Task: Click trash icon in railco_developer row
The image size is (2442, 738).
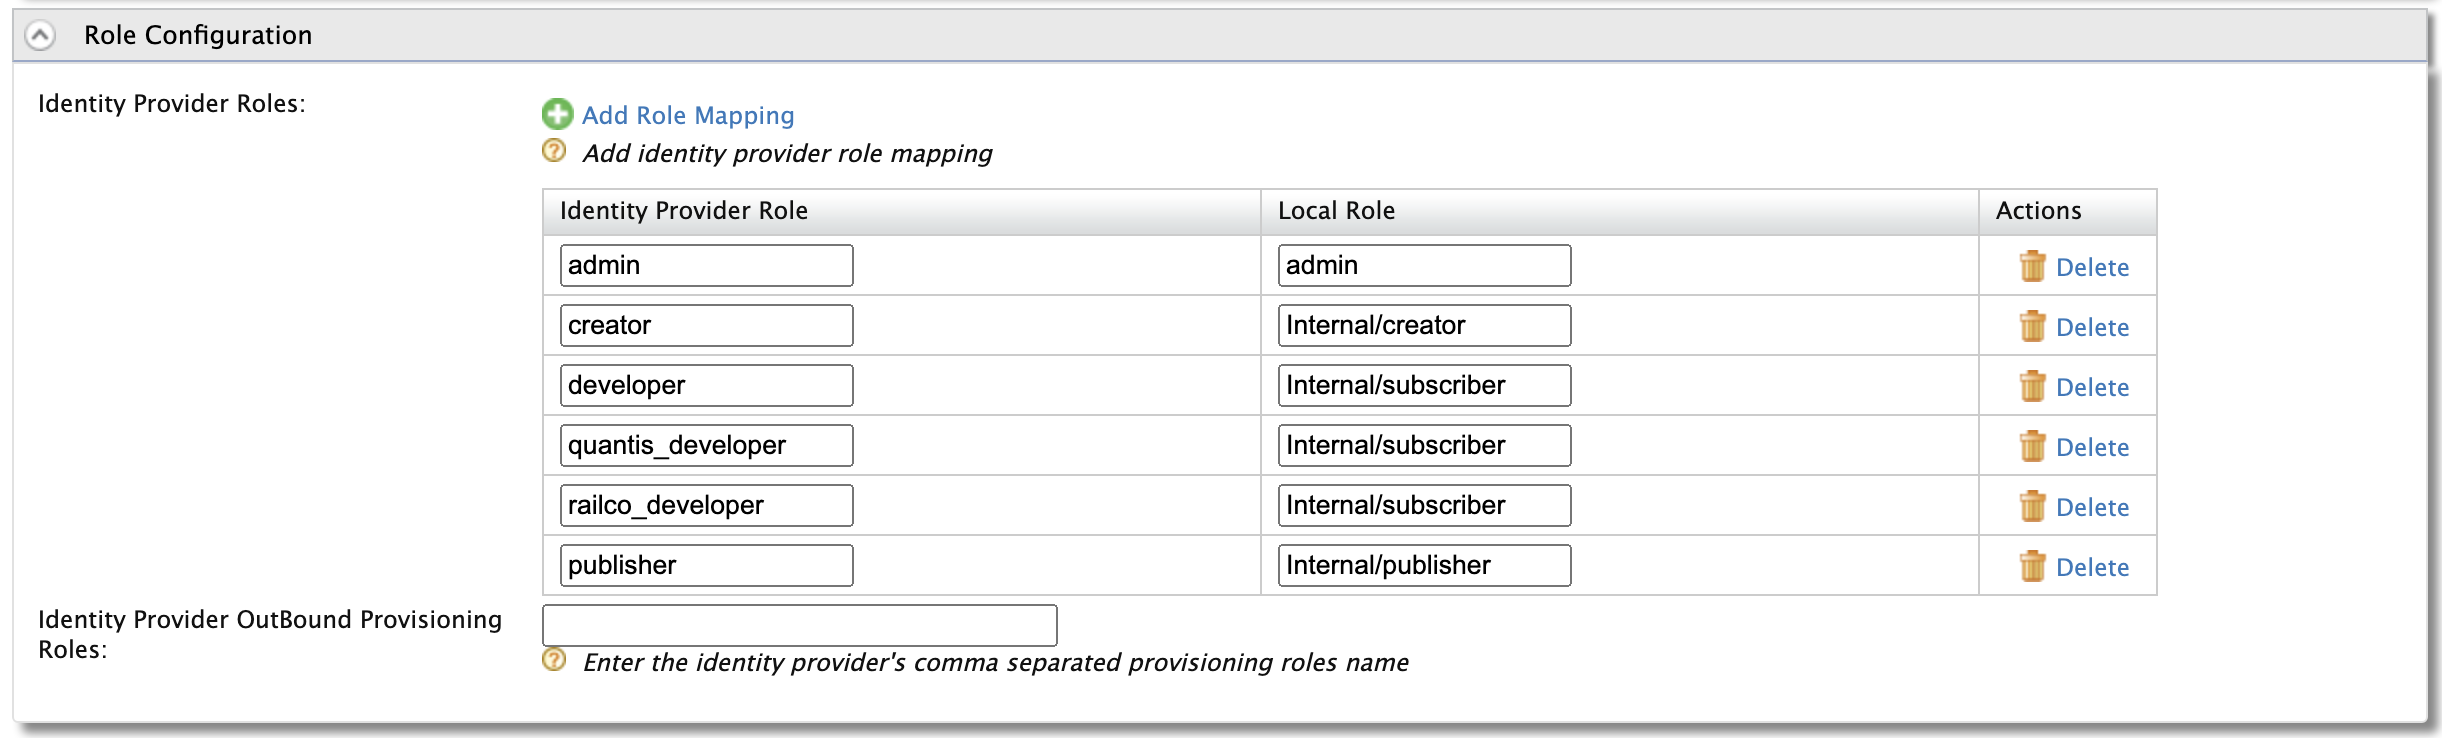Action: (x=2032, y=506)
